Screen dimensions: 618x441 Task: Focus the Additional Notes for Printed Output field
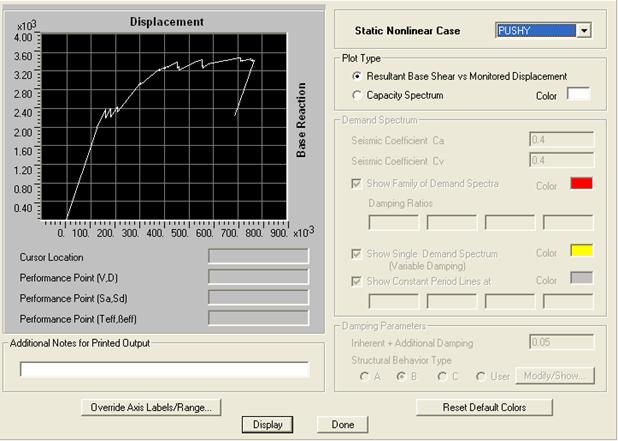(164, 370)
